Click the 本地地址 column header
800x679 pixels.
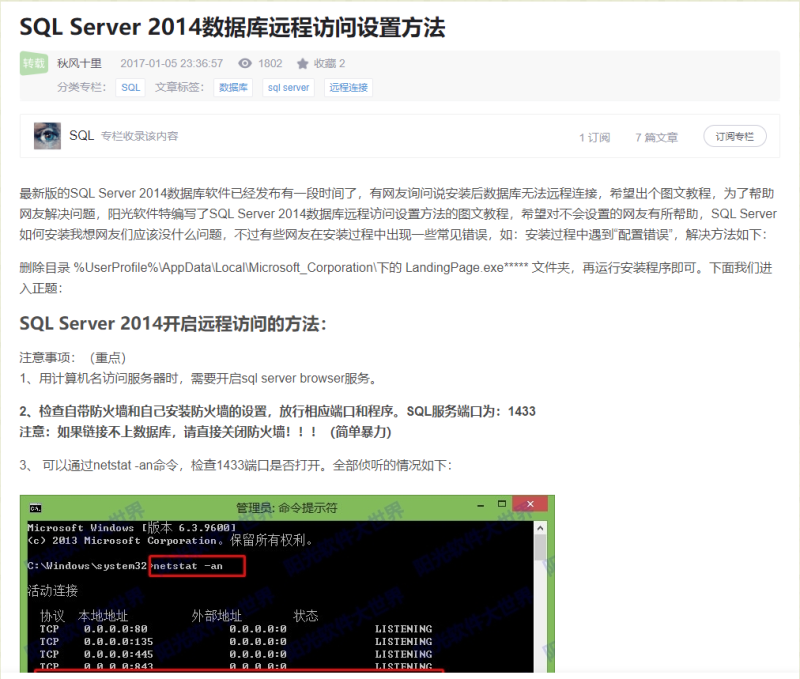103,616
